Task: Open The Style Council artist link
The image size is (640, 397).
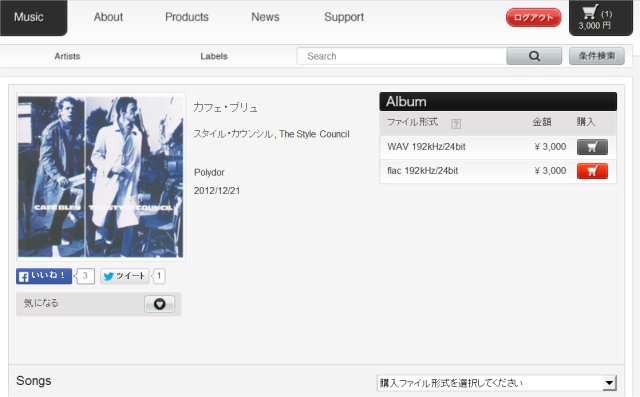Action: click(x=314, y=134)
